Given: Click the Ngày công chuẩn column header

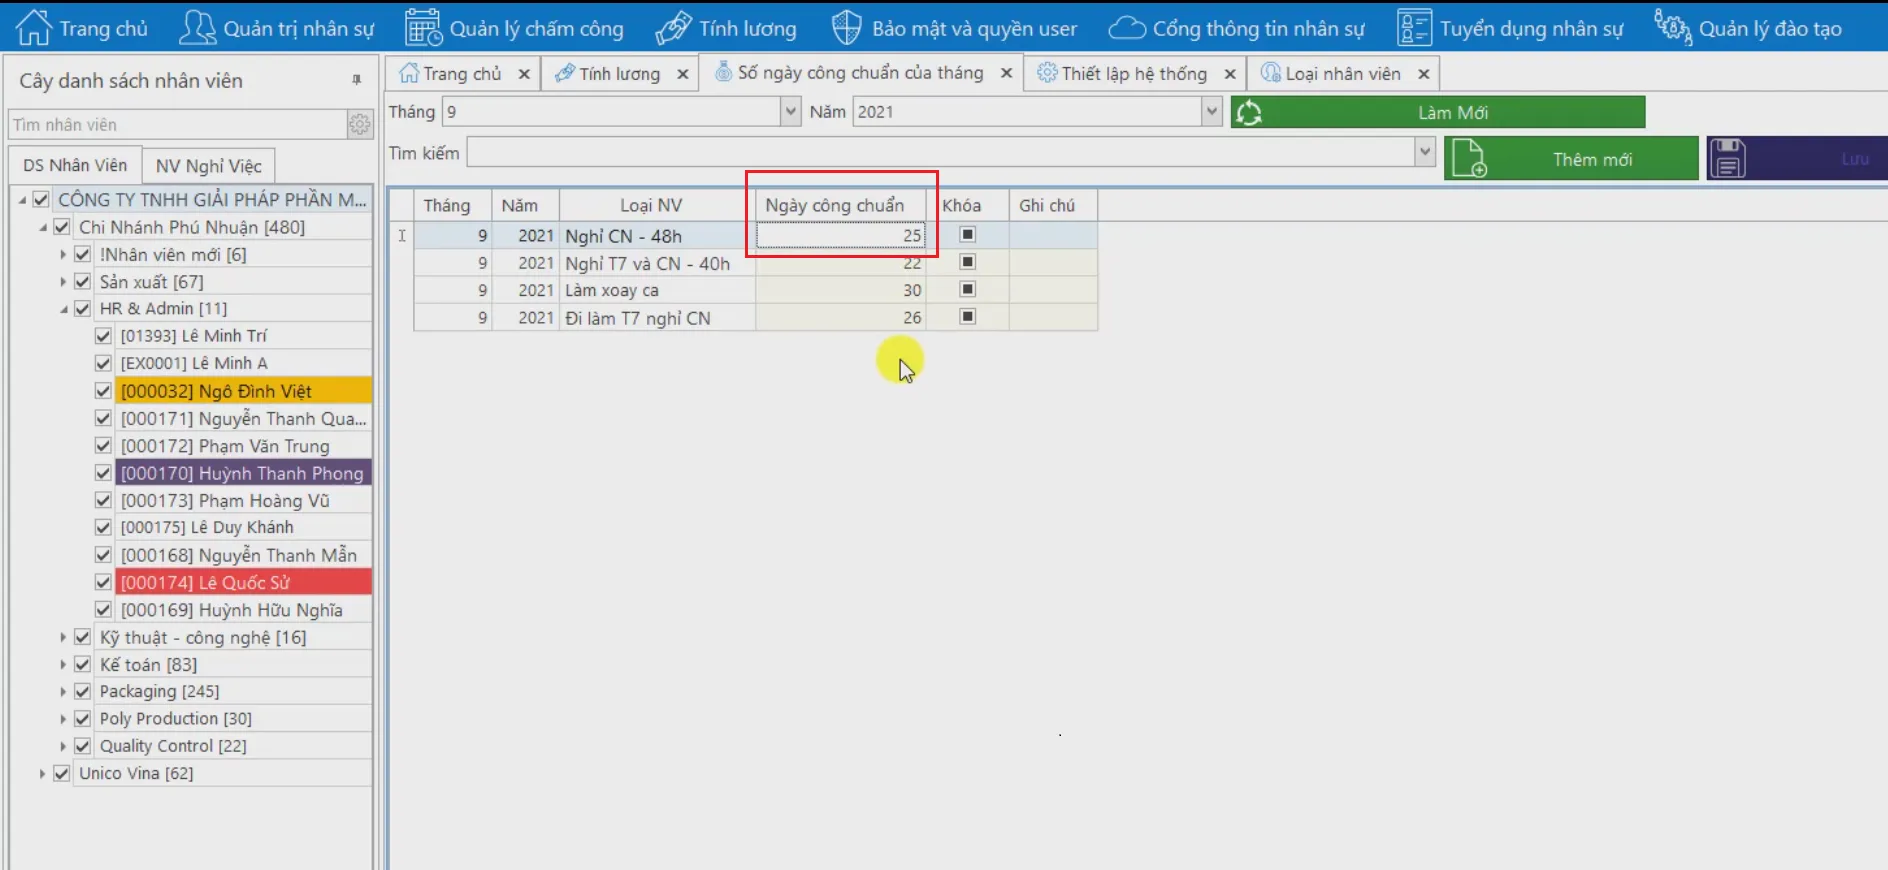Looking at the screenshot, I should (x=840, y=205).
